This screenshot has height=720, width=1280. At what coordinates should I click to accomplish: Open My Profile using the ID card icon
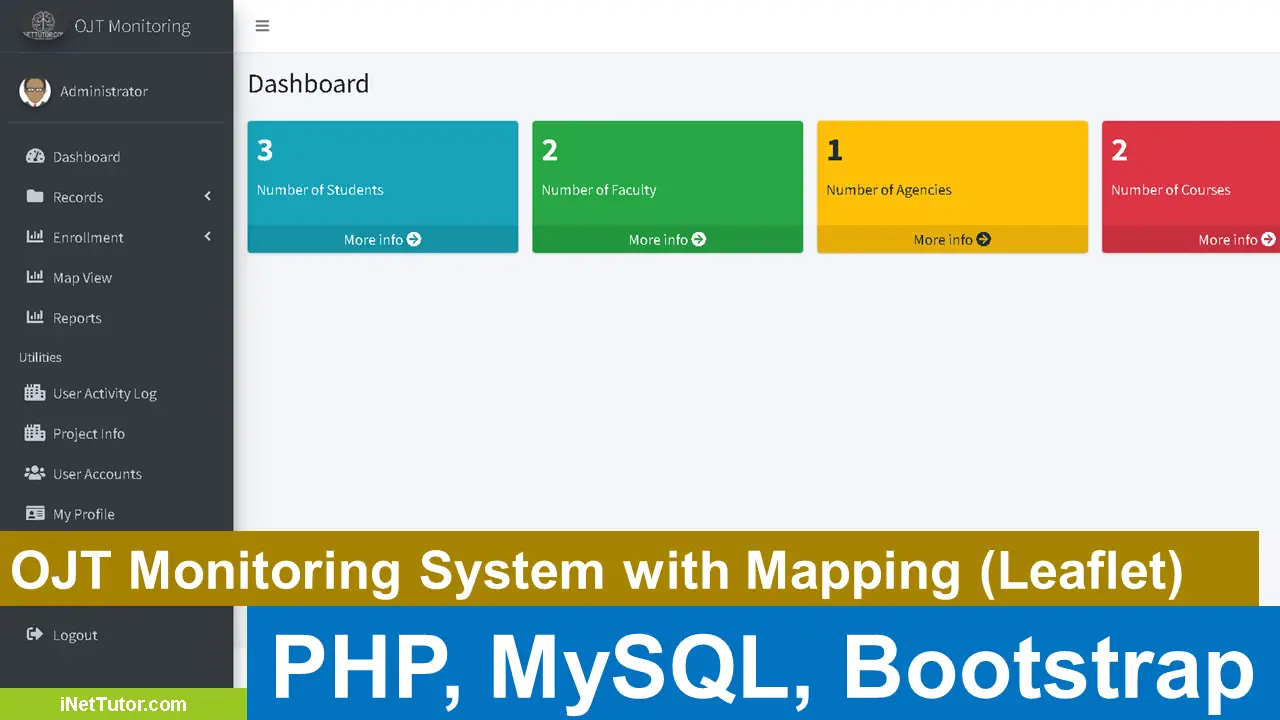[x=35, y=513]
